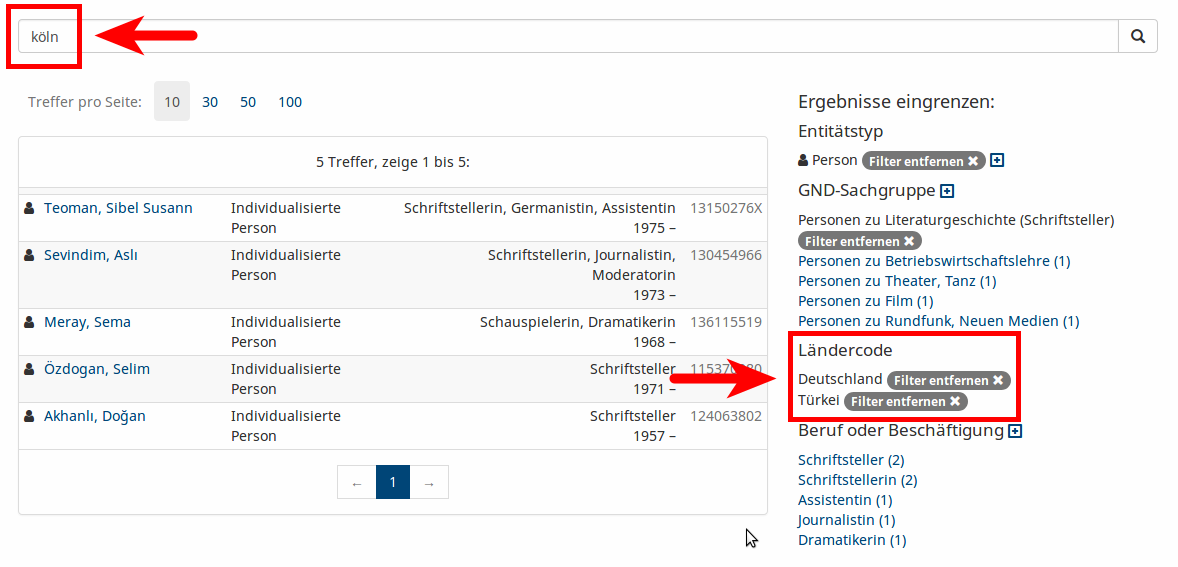
Task: Click the magnifying glass search button
Action: tap(1138, 36)
